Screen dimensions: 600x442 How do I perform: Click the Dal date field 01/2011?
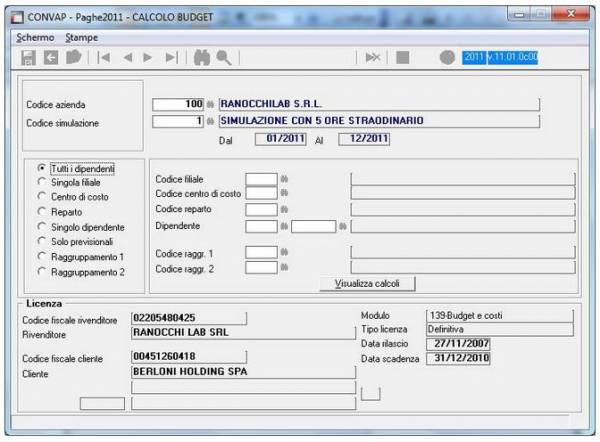point(280,139)
